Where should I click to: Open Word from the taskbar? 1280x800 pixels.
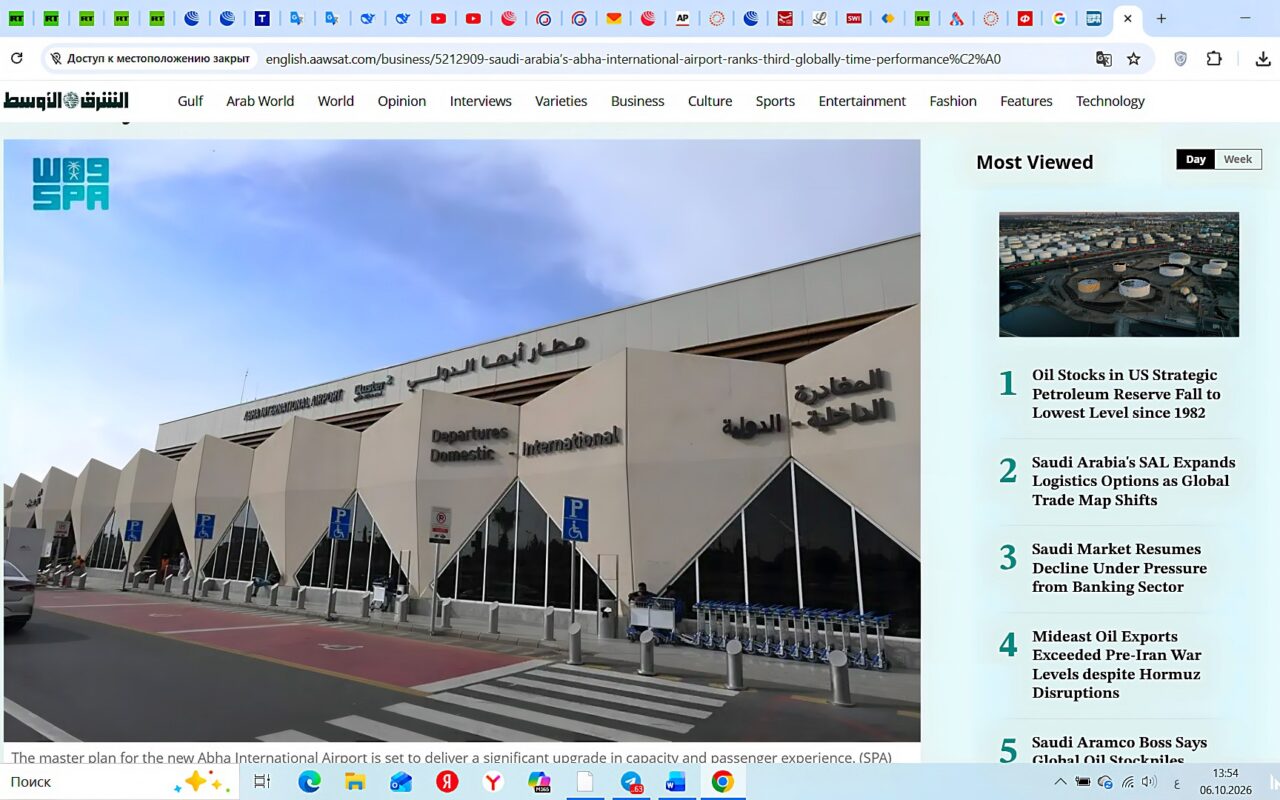click(x=676, y=782)
